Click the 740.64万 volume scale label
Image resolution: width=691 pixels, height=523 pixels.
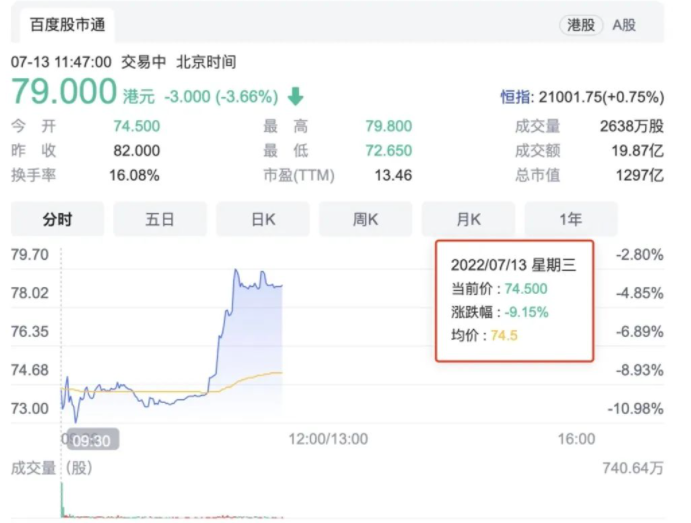(x=633, y=468)
